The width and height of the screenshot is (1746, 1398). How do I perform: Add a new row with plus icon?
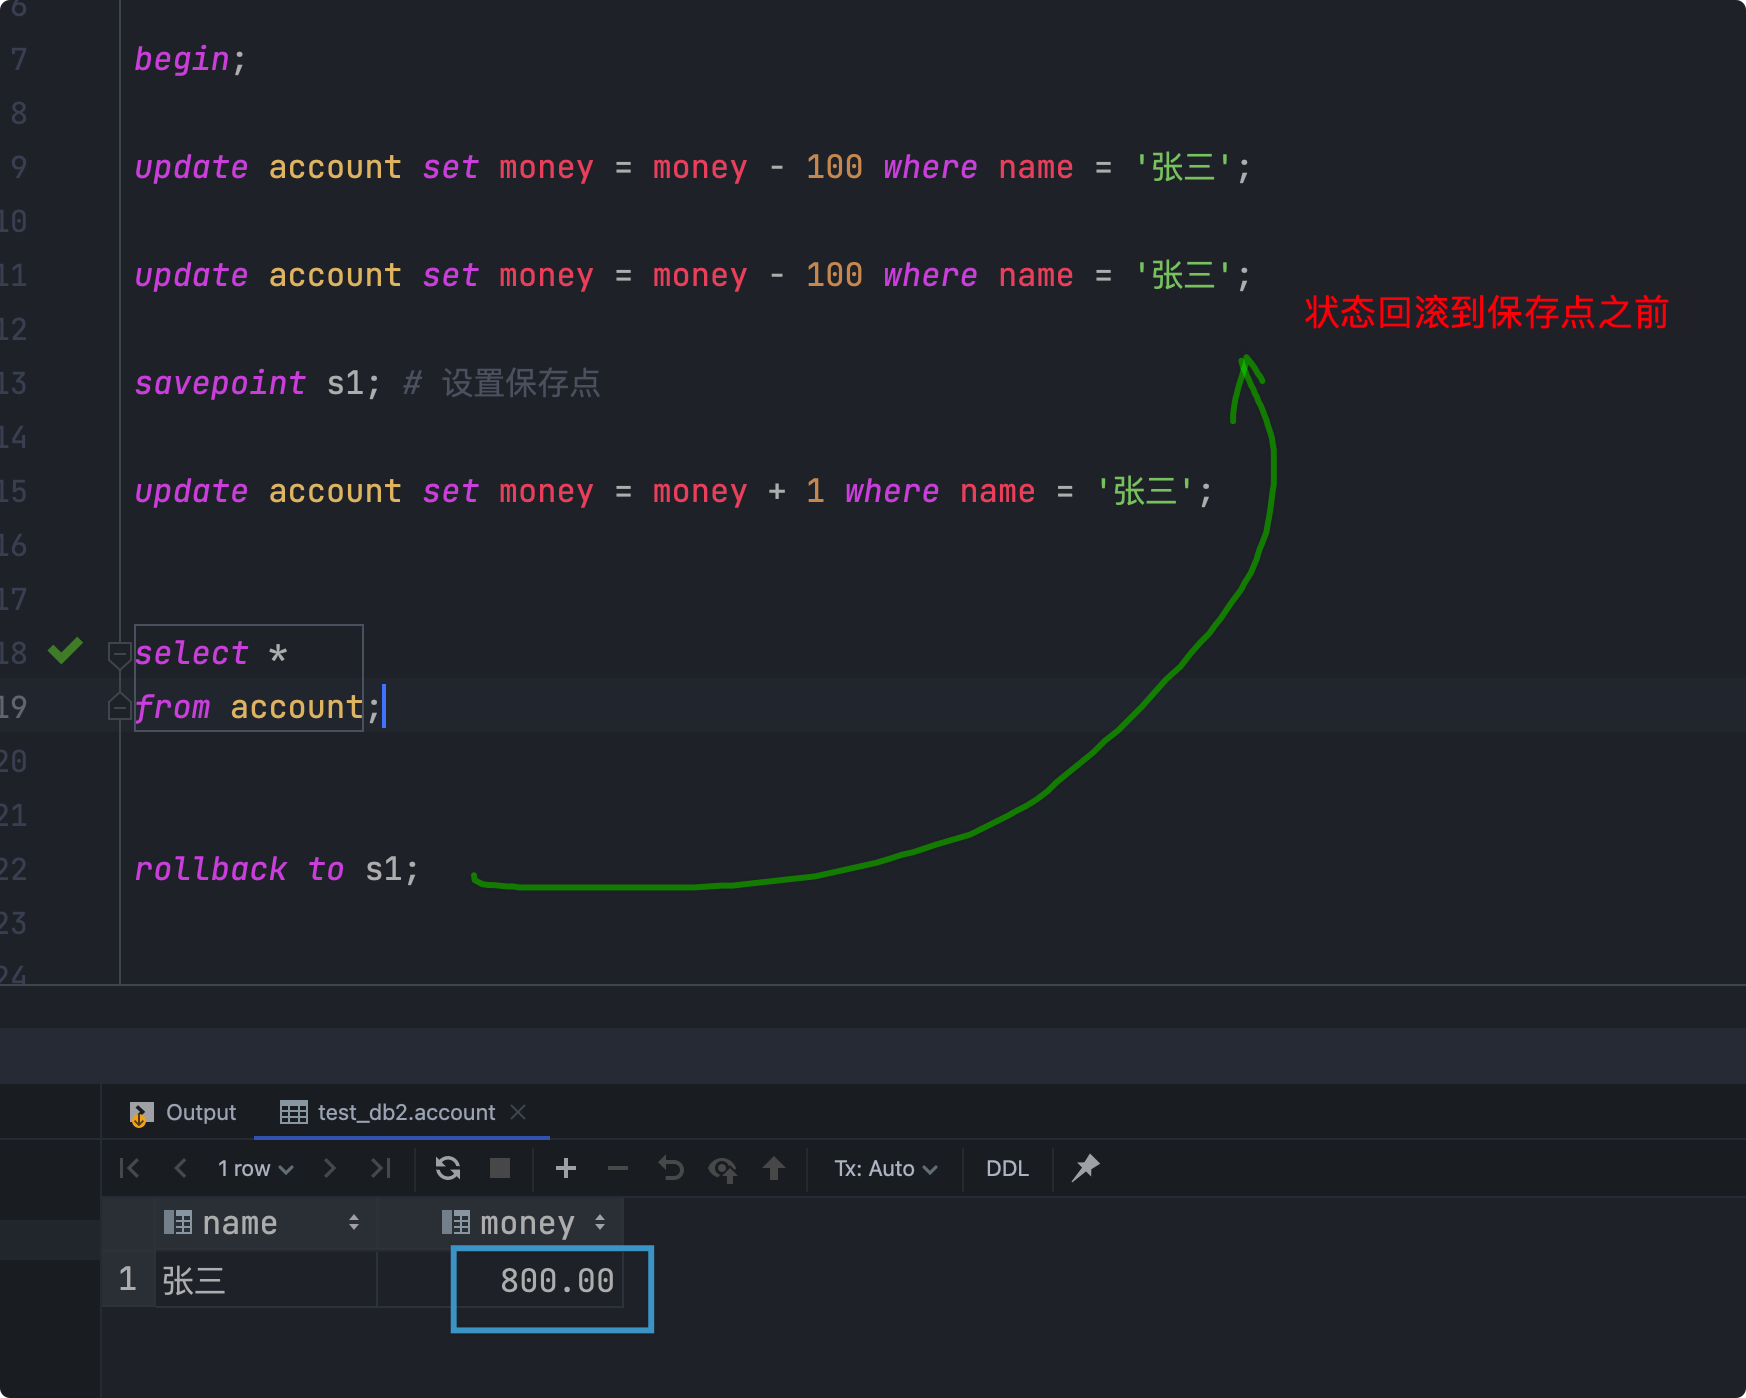(566, 1168)
